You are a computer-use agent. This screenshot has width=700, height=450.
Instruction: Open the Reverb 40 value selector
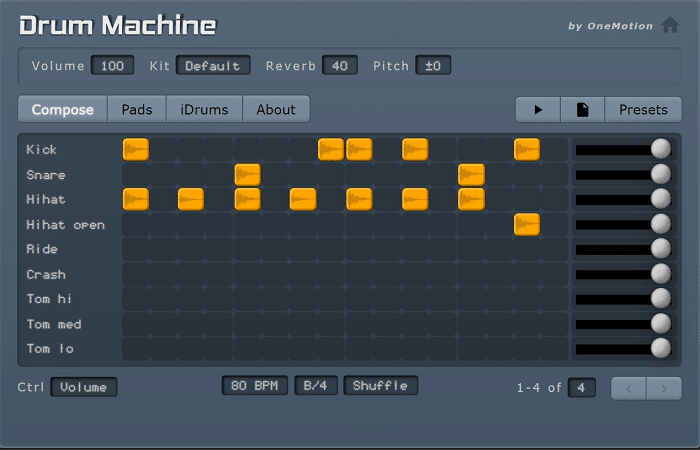(x=340, y=66)
